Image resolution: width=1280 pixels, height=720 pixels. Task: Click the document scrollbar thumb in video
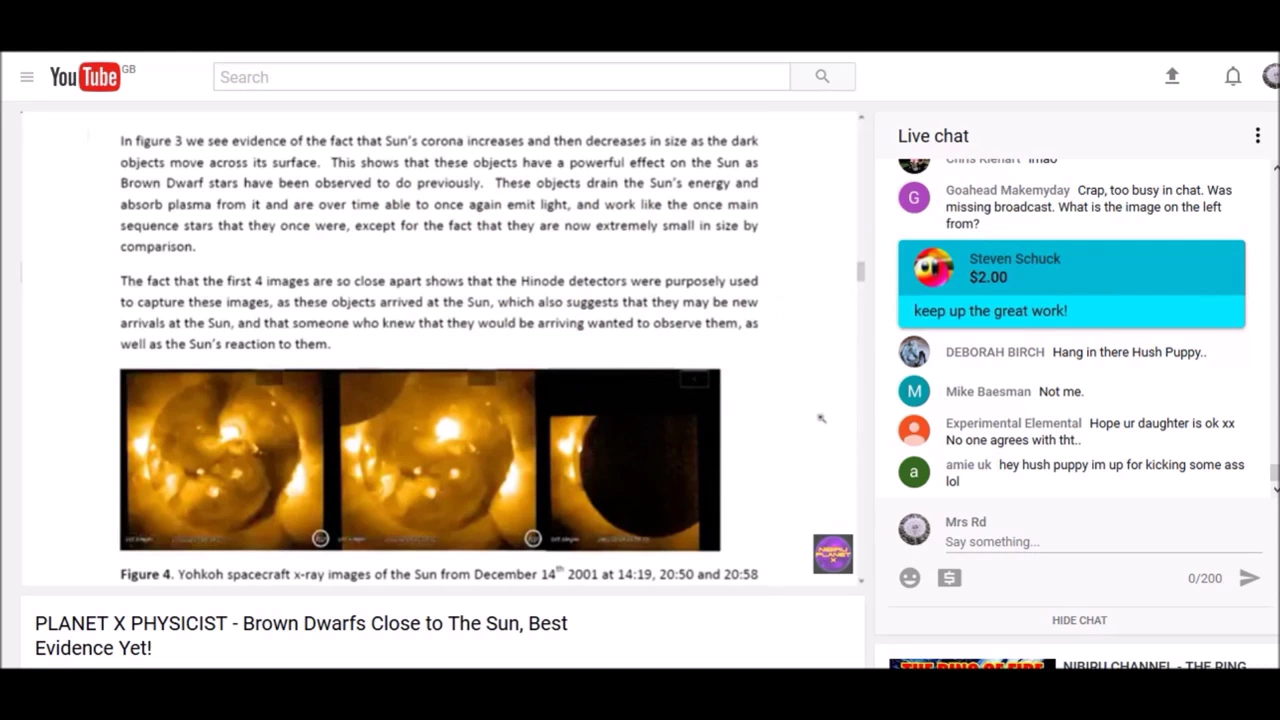[x=860, y=271]
